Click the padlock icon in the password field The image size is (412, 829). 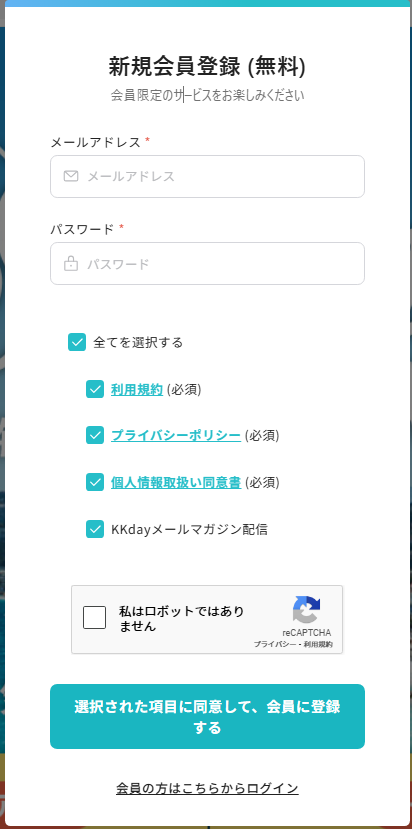pos(71,263)
